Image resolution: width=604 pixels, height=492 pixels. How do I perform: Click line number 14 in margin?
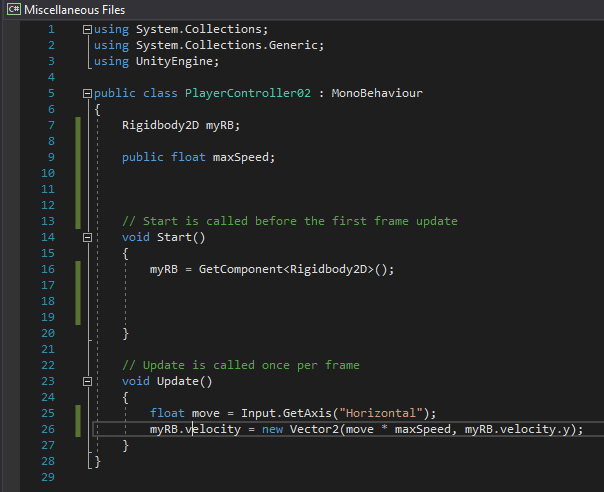[48, 237]
